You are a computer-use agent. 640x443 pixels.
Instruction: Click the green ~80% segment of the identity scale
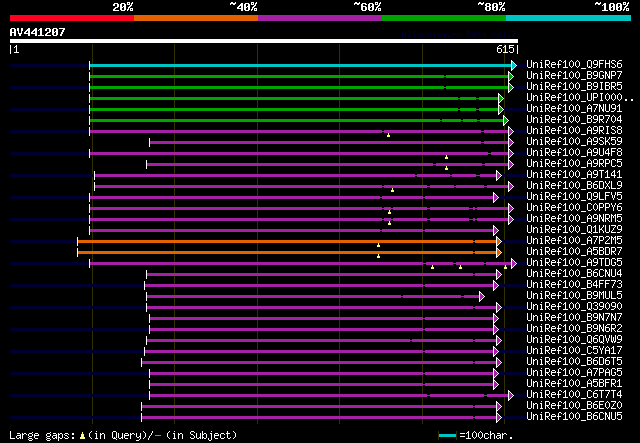tap(443, 17)
